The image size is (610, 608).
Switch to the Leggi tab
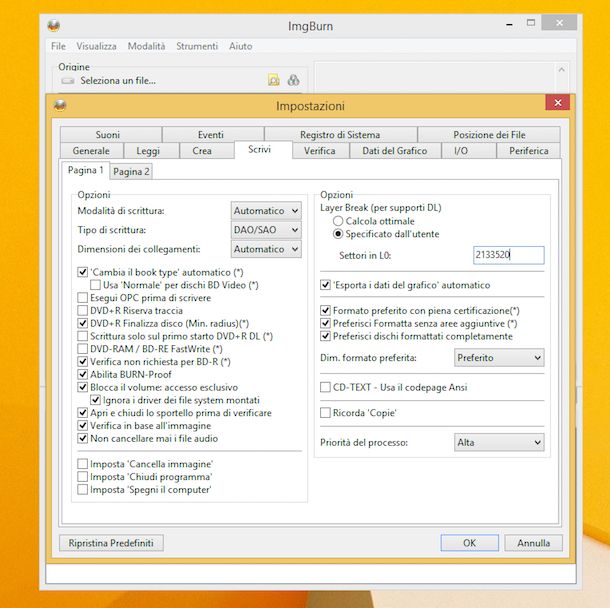(151, 151)
